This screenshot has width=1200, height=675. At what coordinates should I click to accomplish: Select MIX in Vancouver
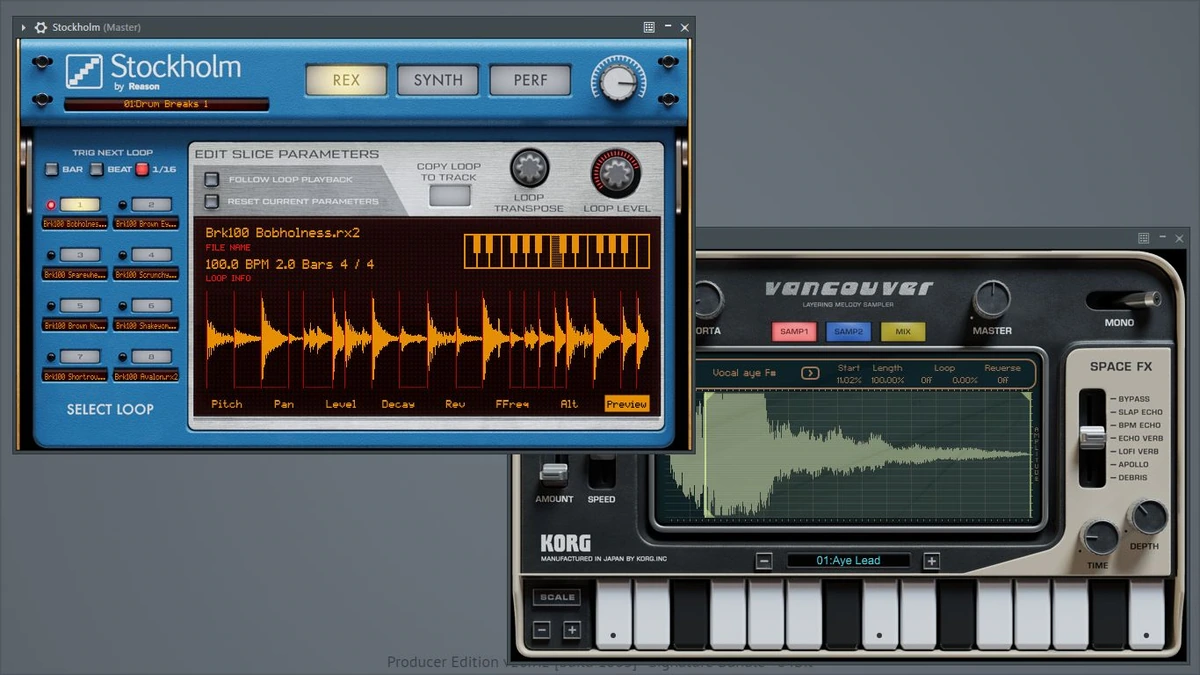[903, 332]
